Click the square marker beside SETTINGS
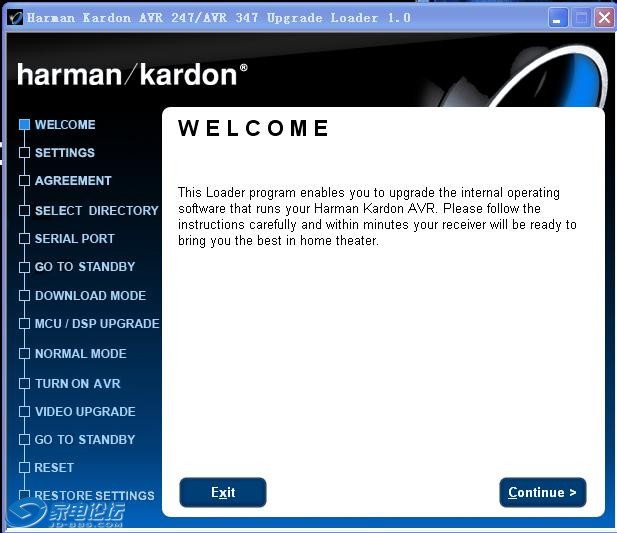Image resolution: width=617 pixels, height=533 pixels. (24, 153)
